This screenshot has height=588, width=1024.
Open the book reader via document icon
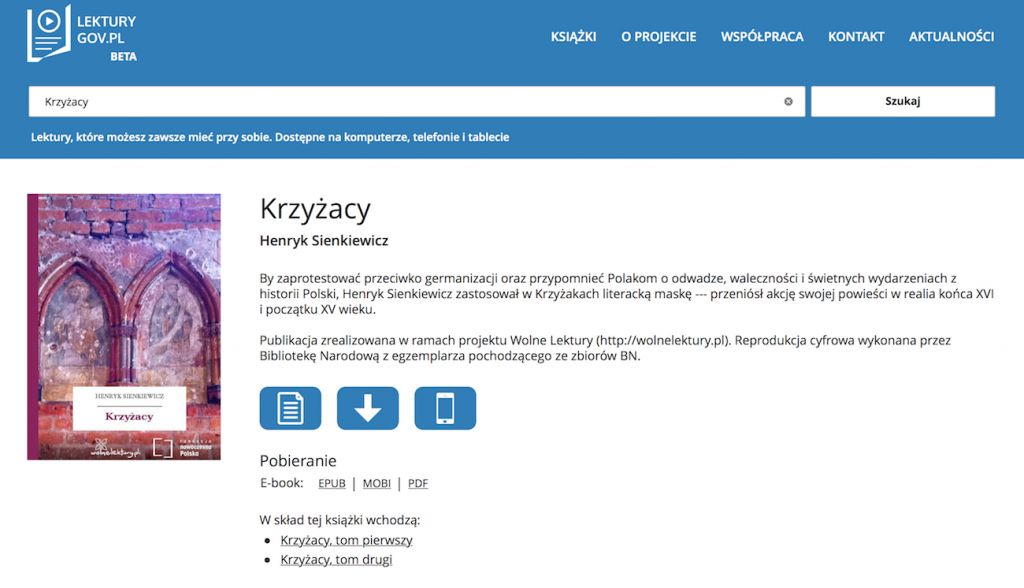click(x=289, y=408)
